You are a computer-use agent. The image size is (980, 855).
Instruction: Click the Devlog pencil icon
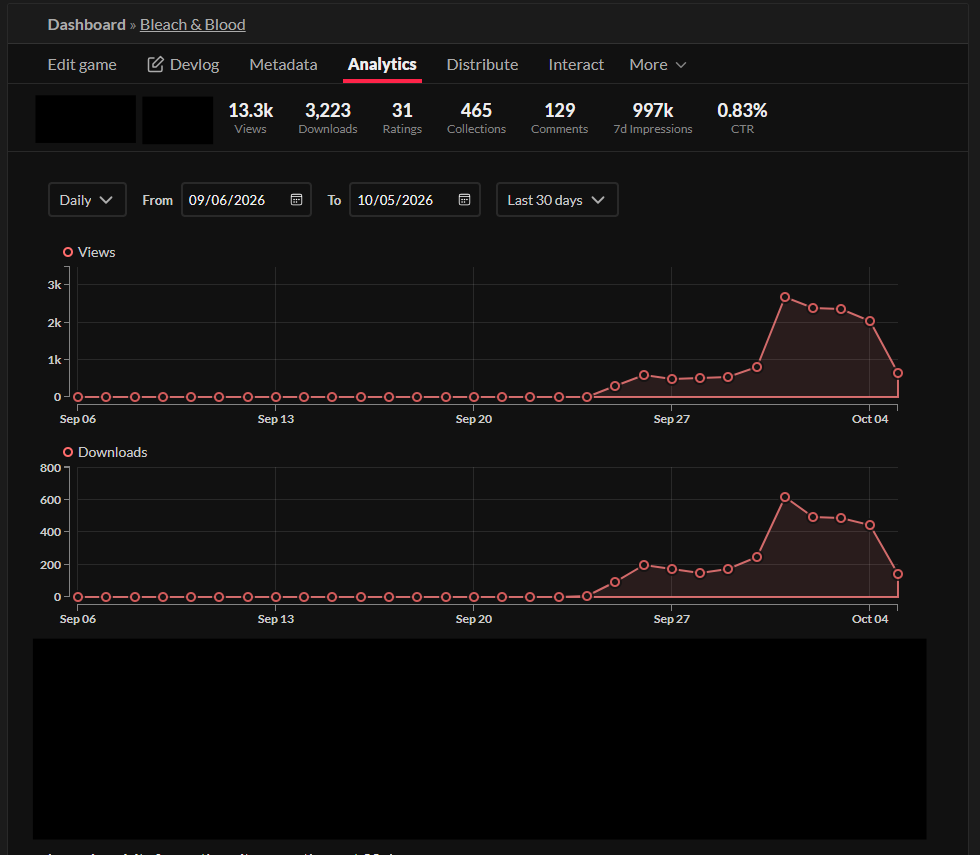coord(155,64)
